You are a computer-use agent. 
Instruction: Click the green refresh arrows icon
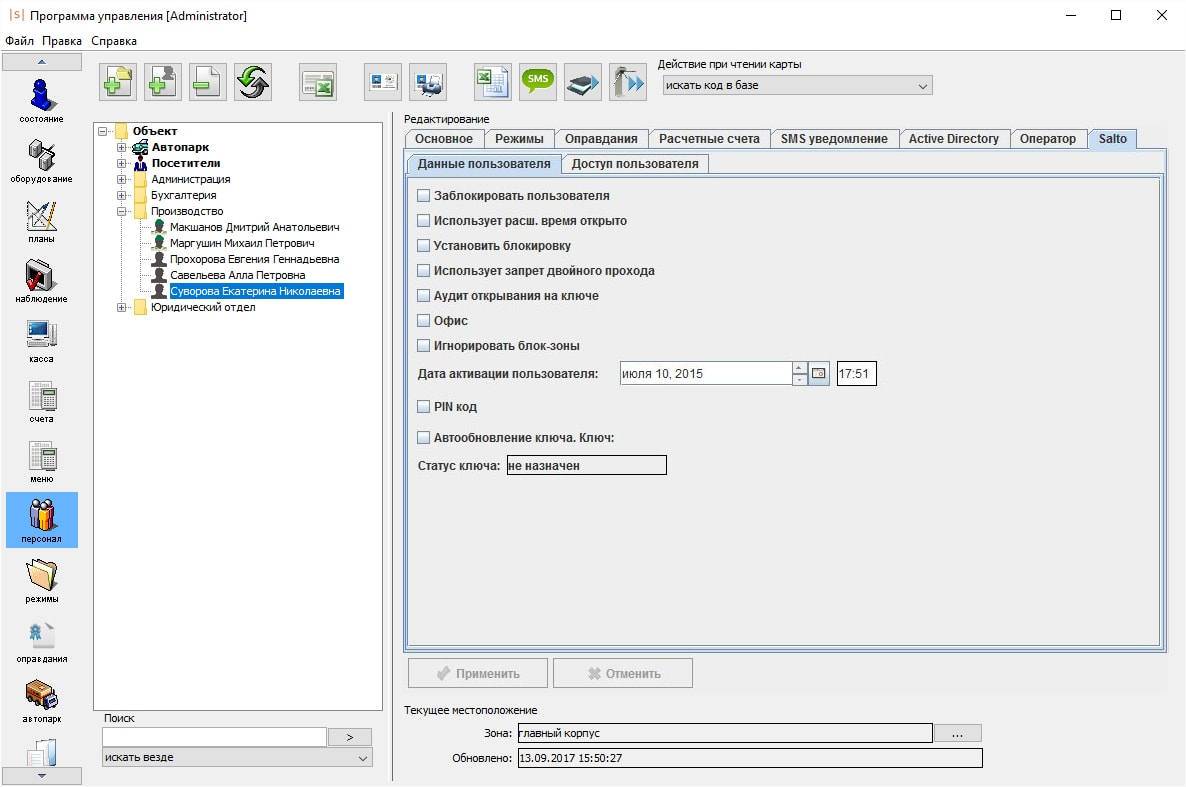coord(253,83)
